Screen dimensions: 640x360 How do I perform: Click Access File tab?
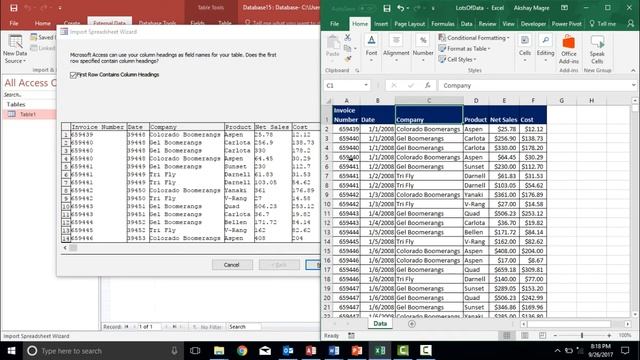[14, 23]
